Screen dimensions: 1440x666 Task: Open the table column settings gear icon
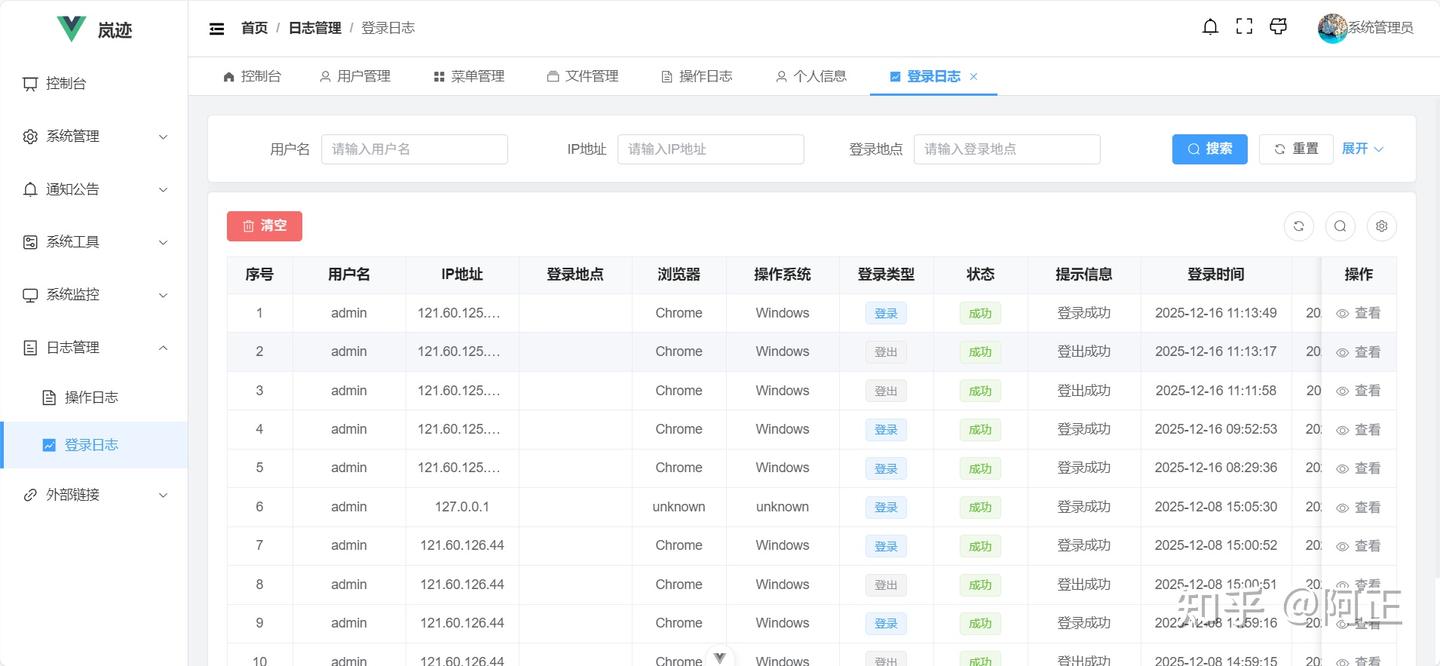pyautogui.click(x=1381, y=226)
